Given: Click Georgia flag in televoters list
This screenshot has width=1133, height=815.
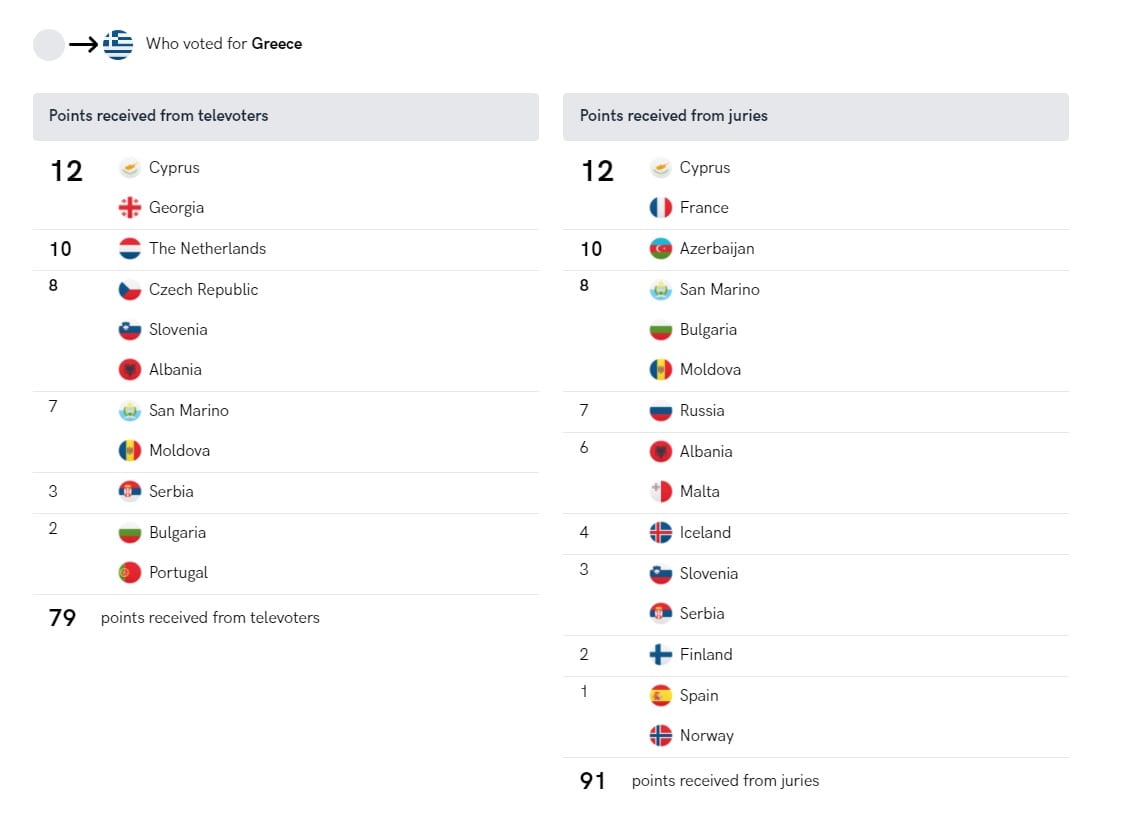Looking at the screenshot, I should click(x=130, y=208).
